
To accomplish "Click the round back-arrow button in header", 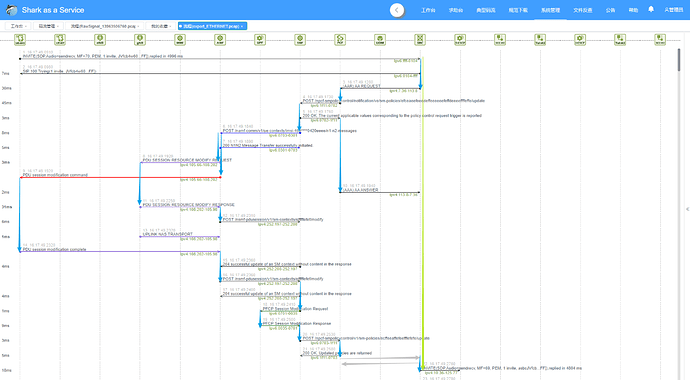I will tap(397, 10).
